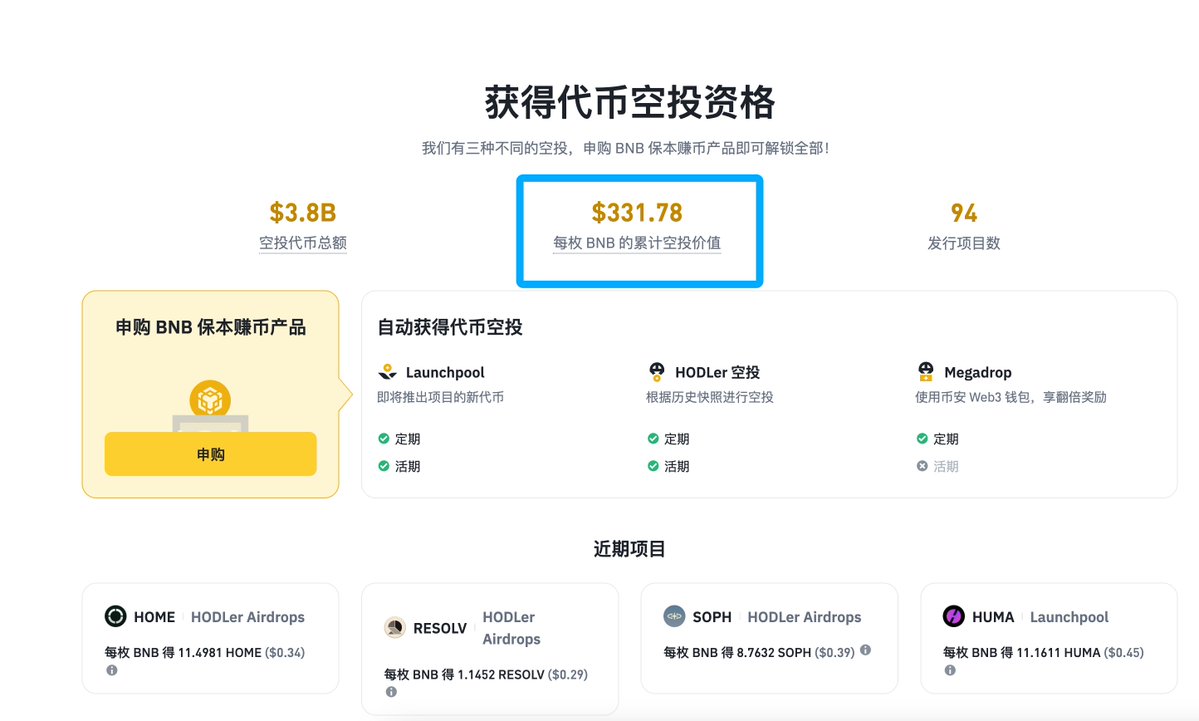Screen dimensions: 1199x721
Task: Open the SOPH project name
Action: click(x=712, y=617)
